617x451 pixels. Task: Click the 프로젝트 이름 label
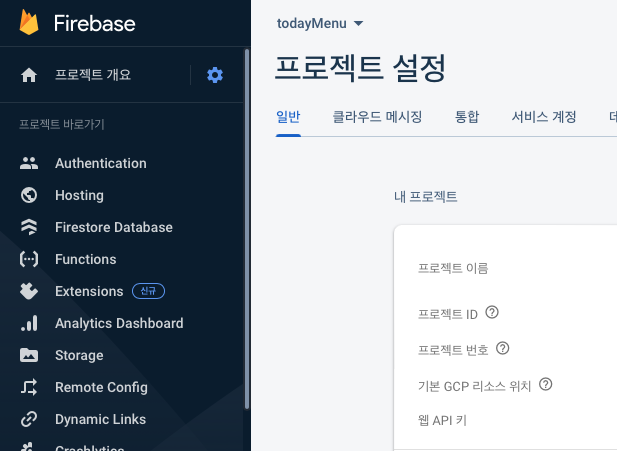(x=453, y=268)
